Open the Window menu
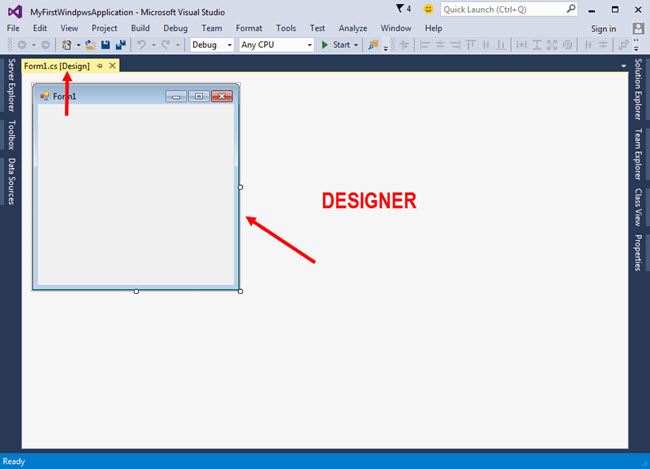The height and width of the screenshot is (469, 650). tap(396, 28)
